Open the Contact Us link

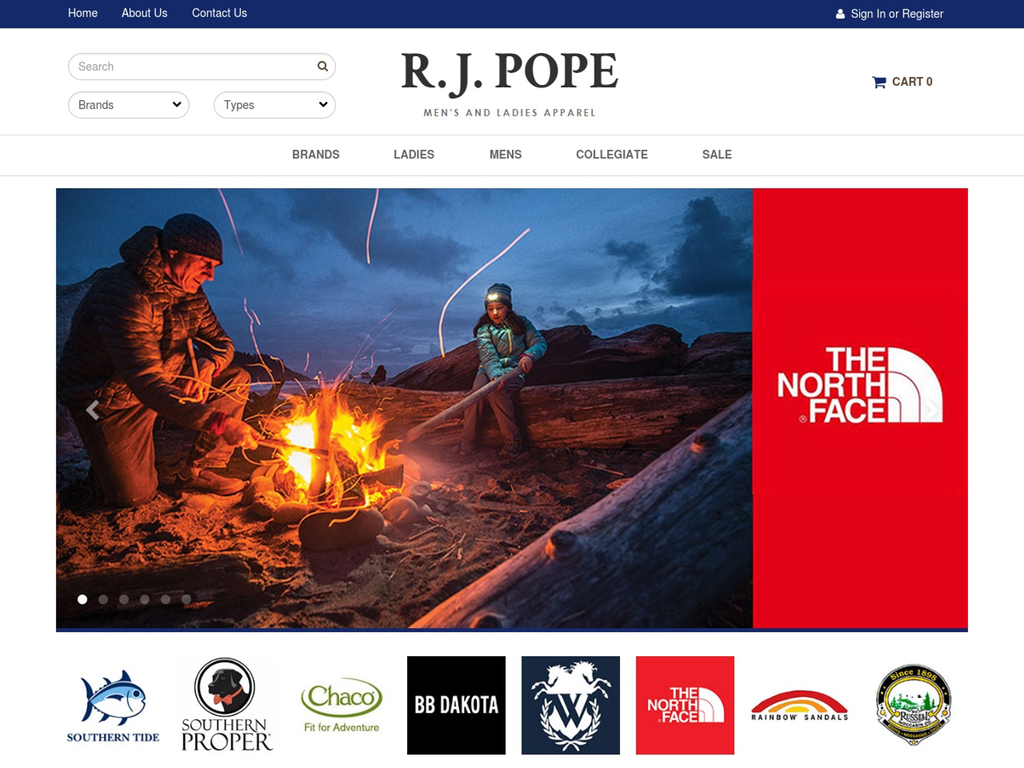point(219,13)
